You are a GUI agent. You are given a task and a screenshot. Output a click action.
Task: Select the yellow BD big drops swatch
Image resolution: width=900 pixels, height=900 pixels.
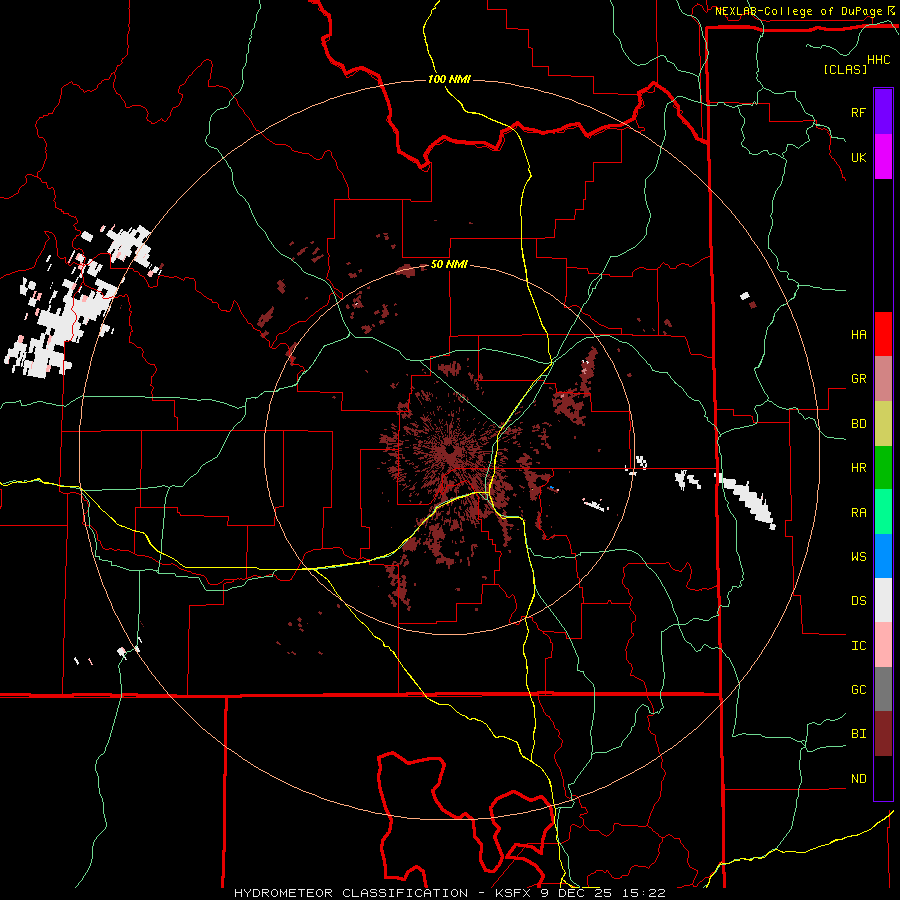(883, 424)
